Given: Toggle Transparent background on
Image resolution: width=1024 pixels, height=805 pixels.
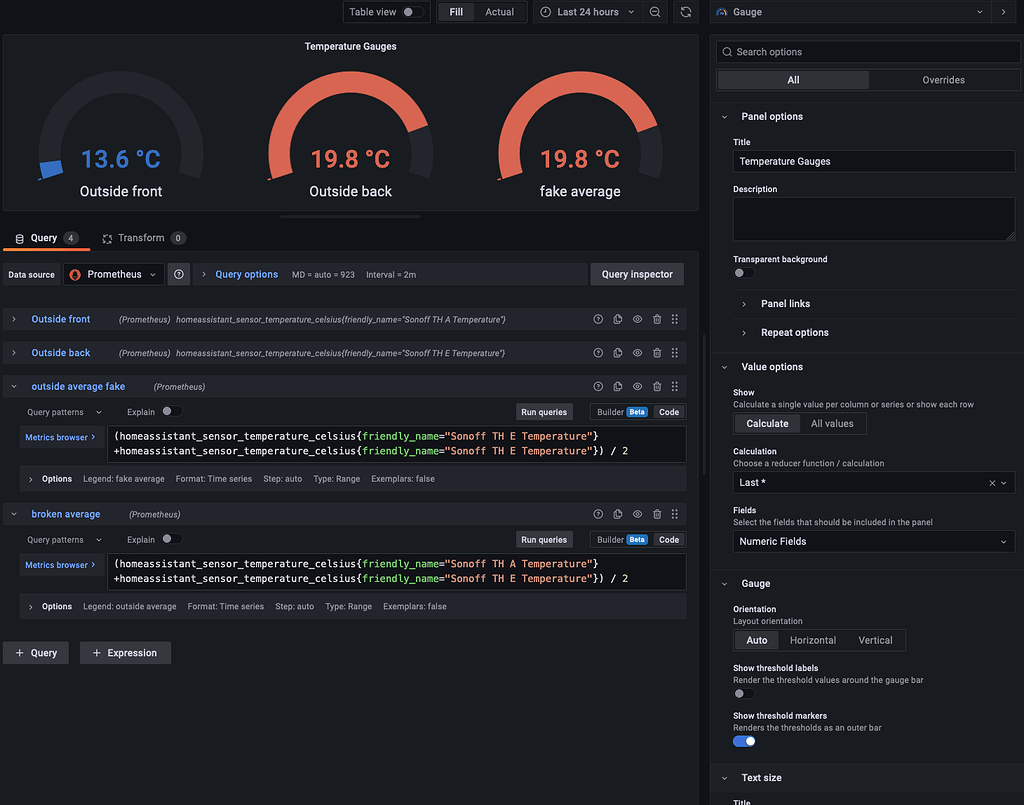Looking at the screenshot, I should pyautogui.click(x=743, y=271).
